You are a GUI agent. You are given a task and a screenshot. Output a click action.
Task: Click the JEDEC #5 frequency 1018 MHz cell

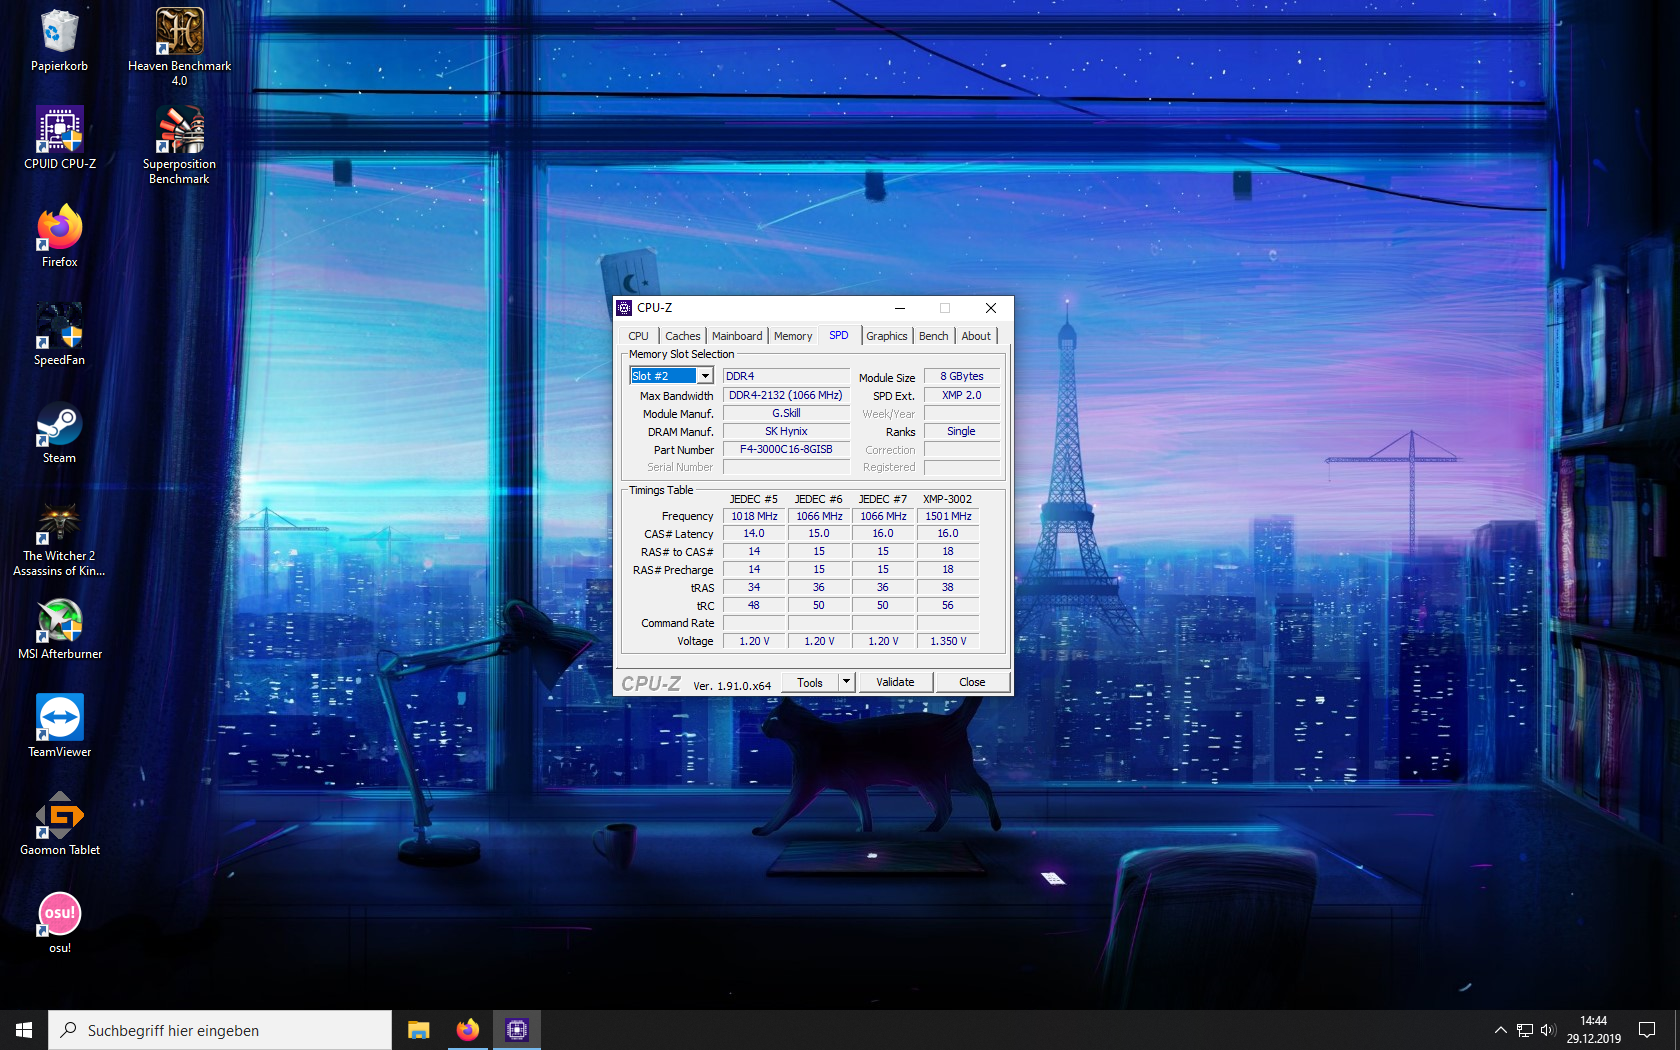click(x=754, y=516)
